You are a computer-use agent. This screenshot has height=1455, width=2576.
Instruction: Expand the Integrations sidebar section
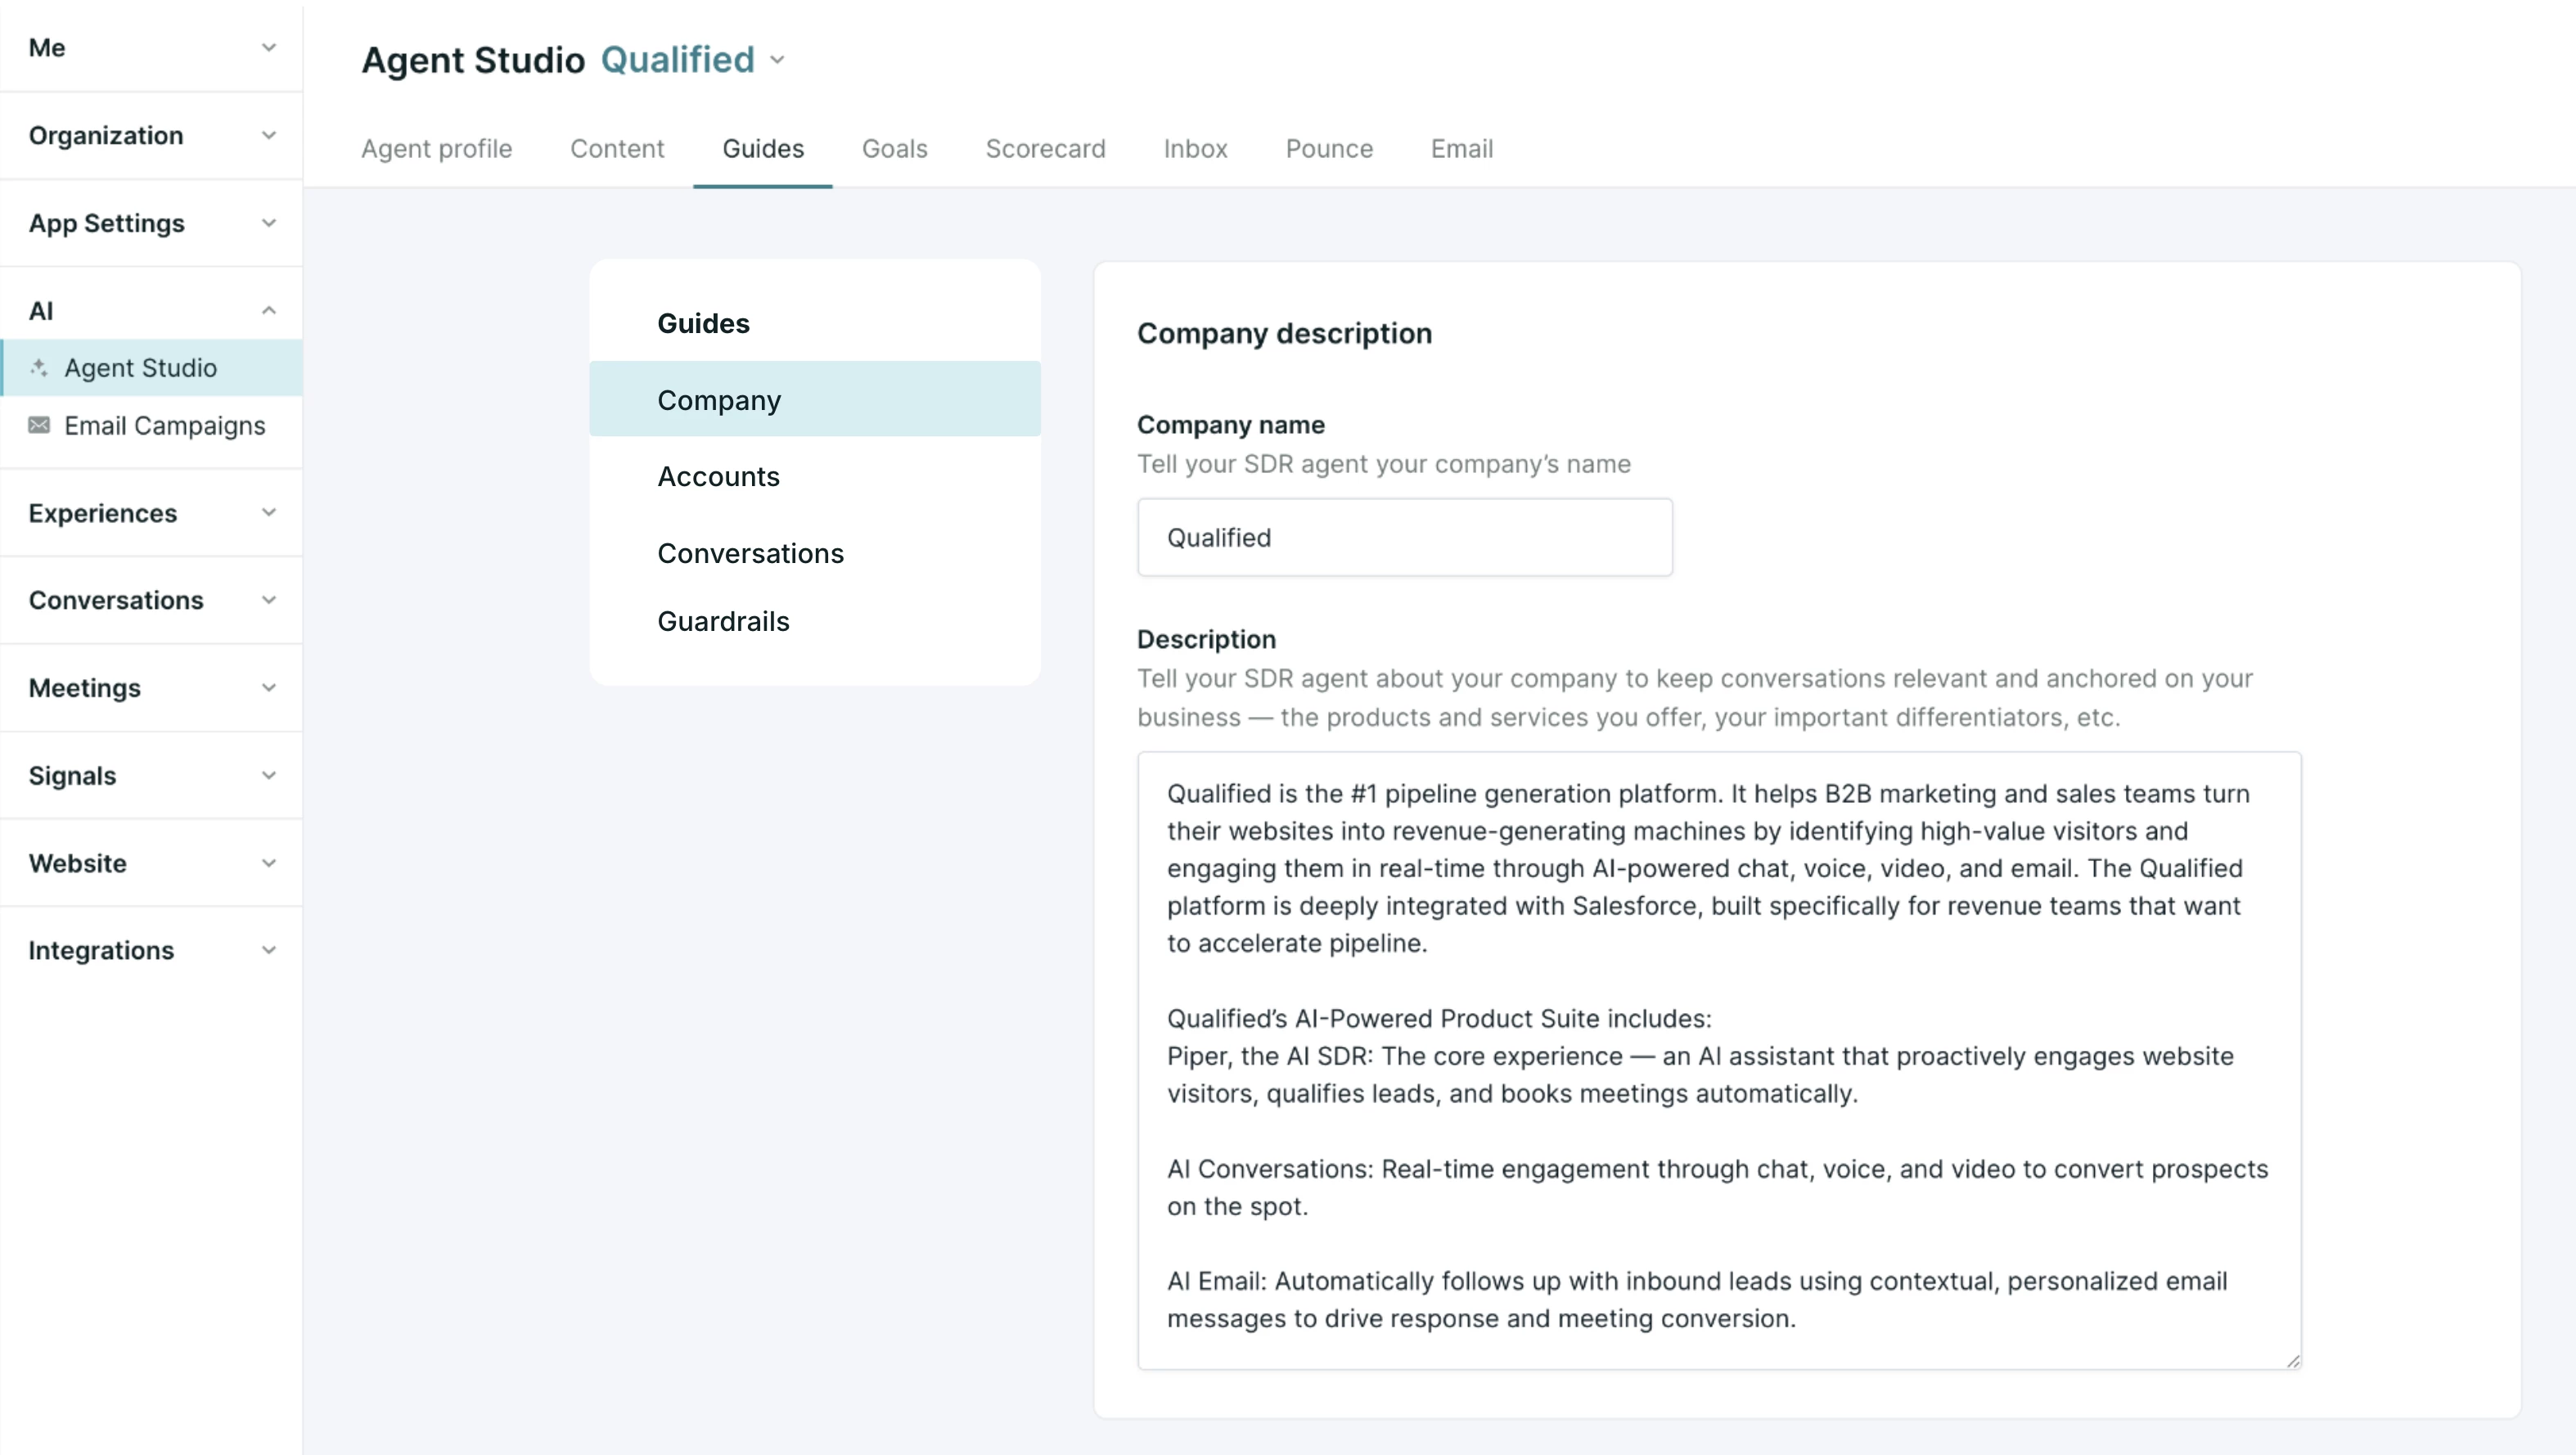click(x=151, y=950)
